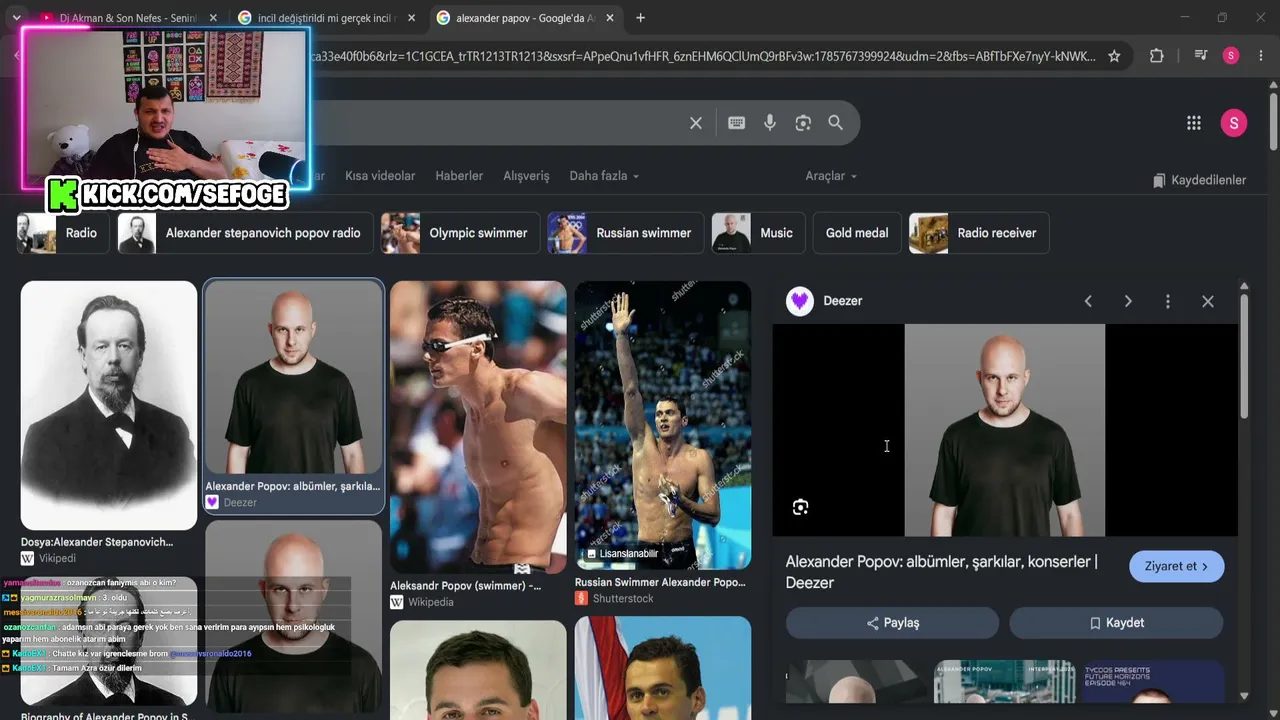Switch to the Dj Akman & Son Nefes tab
This screenshot has height=720, width=1280.
(x=130, y=18)
